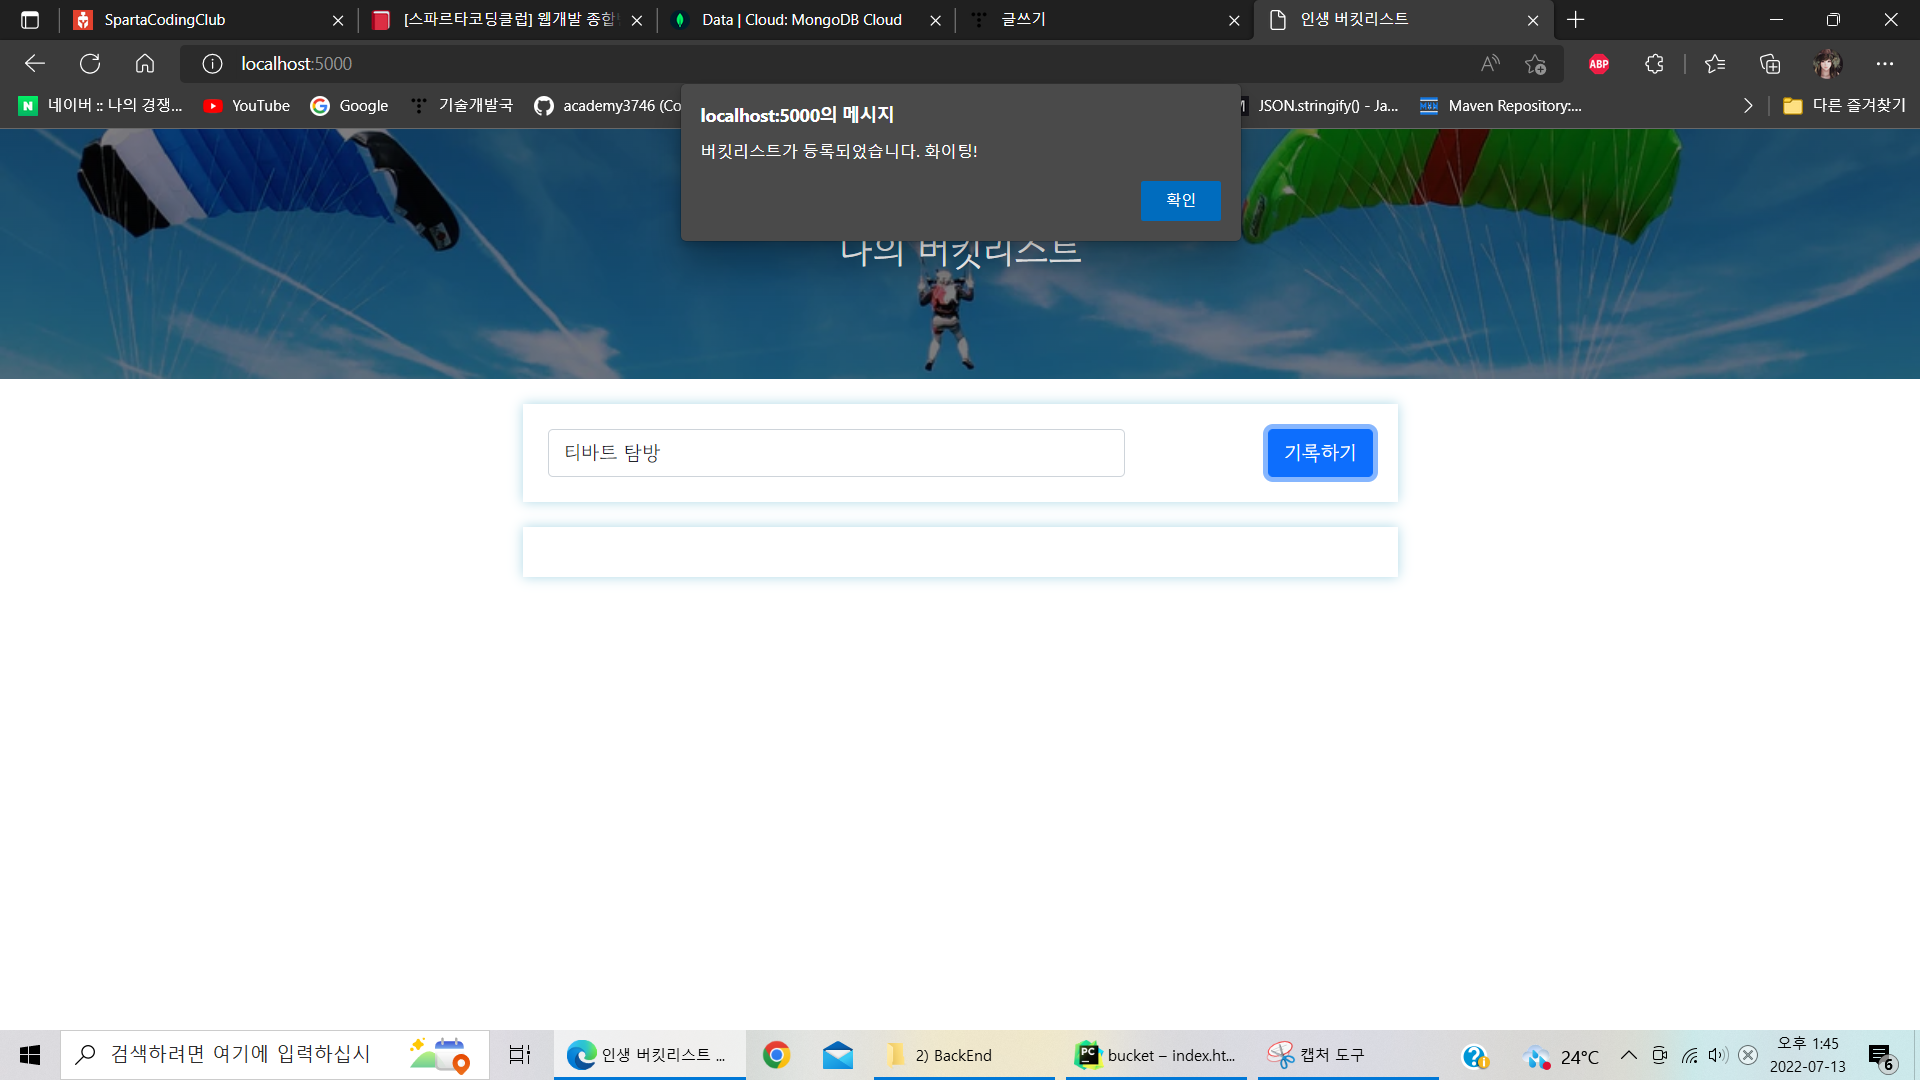Show hidden system tray icons arrow
Viewport: 1920px width, 1080px height.
click(x=1629, y=1055)
